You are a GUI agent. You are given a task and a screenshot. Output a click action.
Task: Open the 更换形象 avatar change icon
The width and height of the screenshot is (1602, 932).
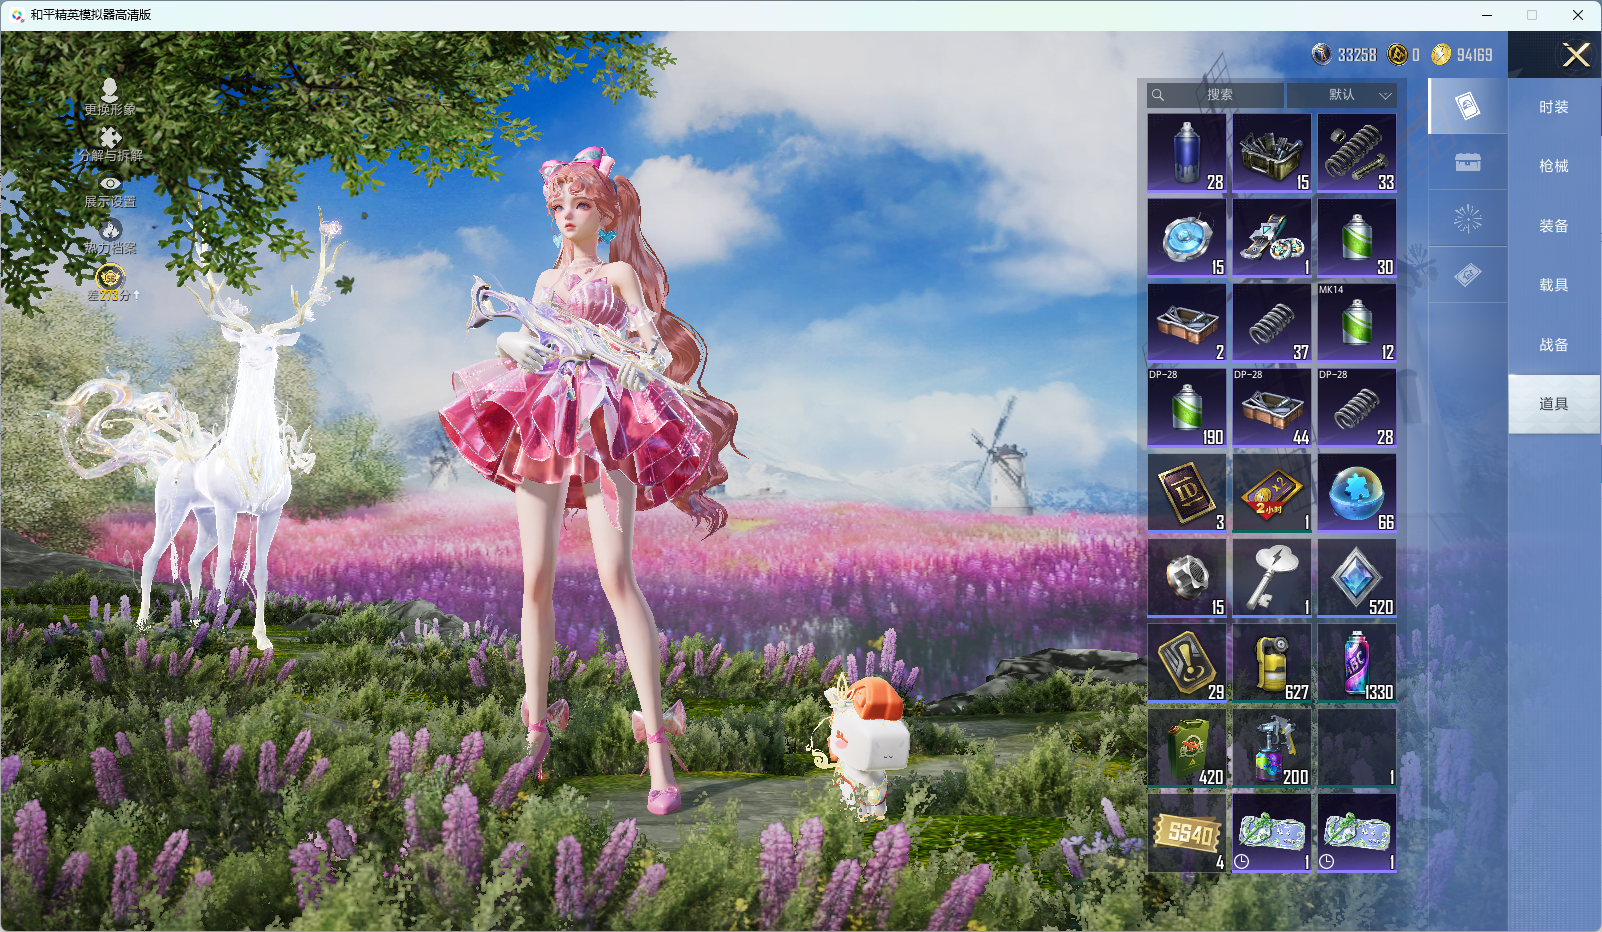click(110, 90)
